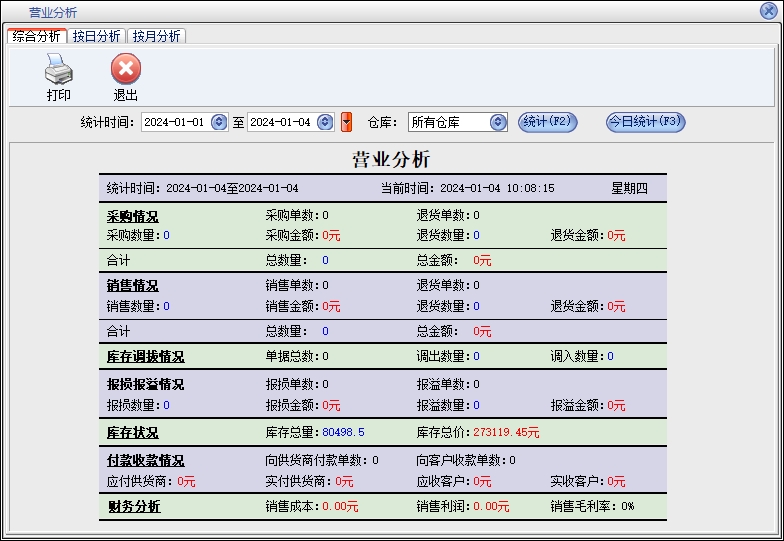
Task: Open the 所有仓库 warehouse dropdown
Action: (x=498, y=122)
